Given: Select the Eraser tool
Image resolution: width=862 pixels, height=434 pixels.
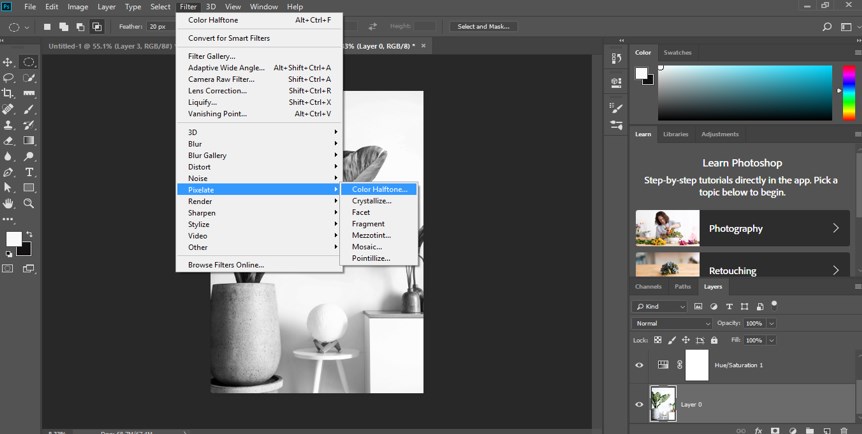Looking at the screenshot, I should (8, 141).
